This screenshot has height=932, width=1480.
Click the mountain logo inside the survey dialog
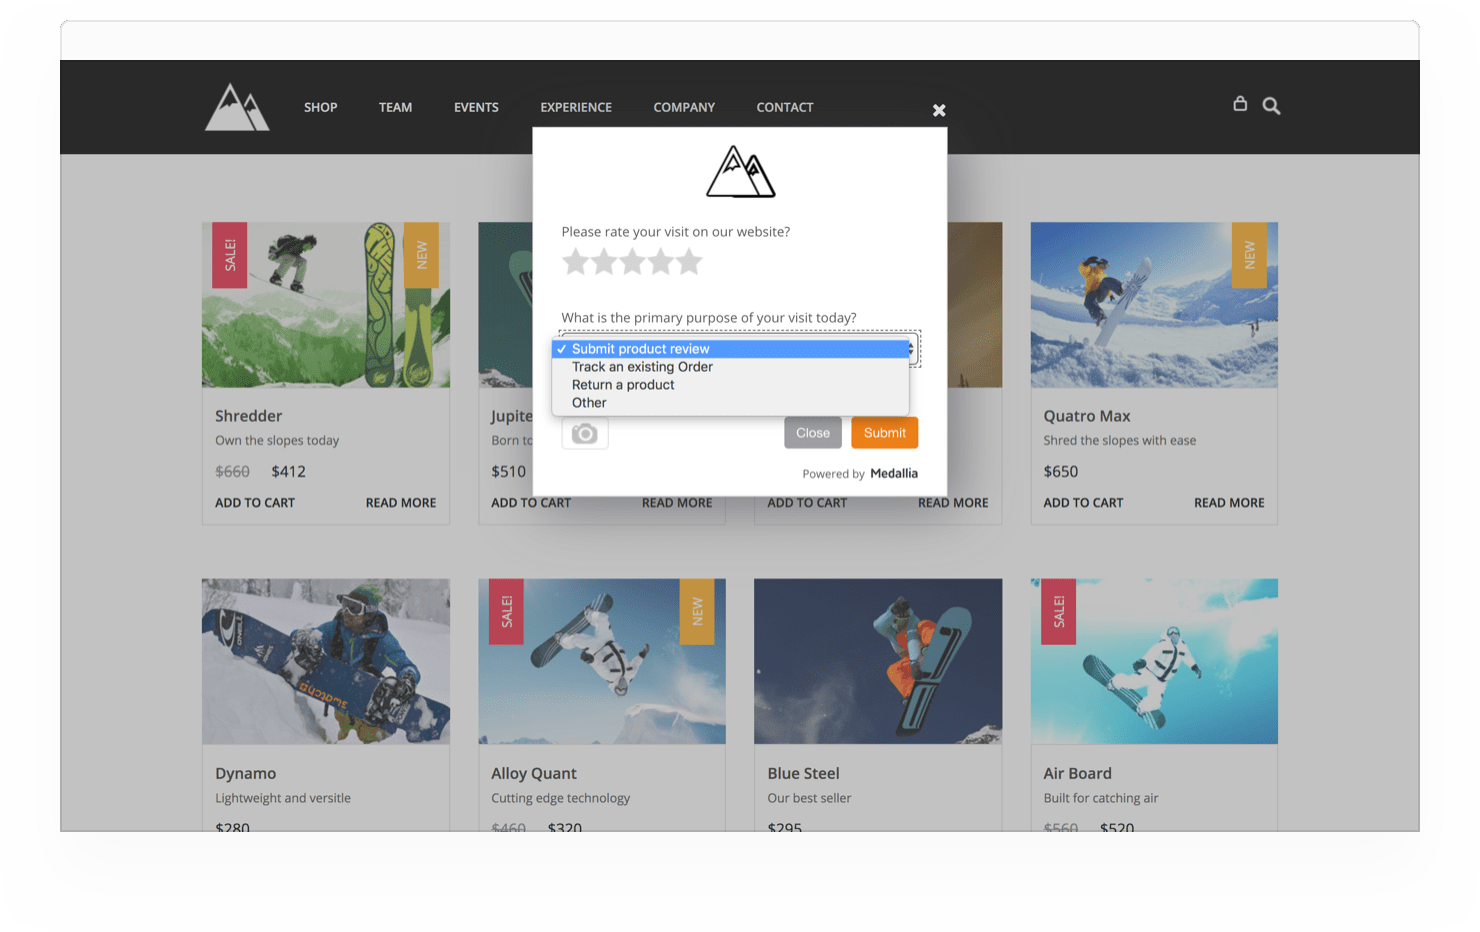[x=739, y=172]
